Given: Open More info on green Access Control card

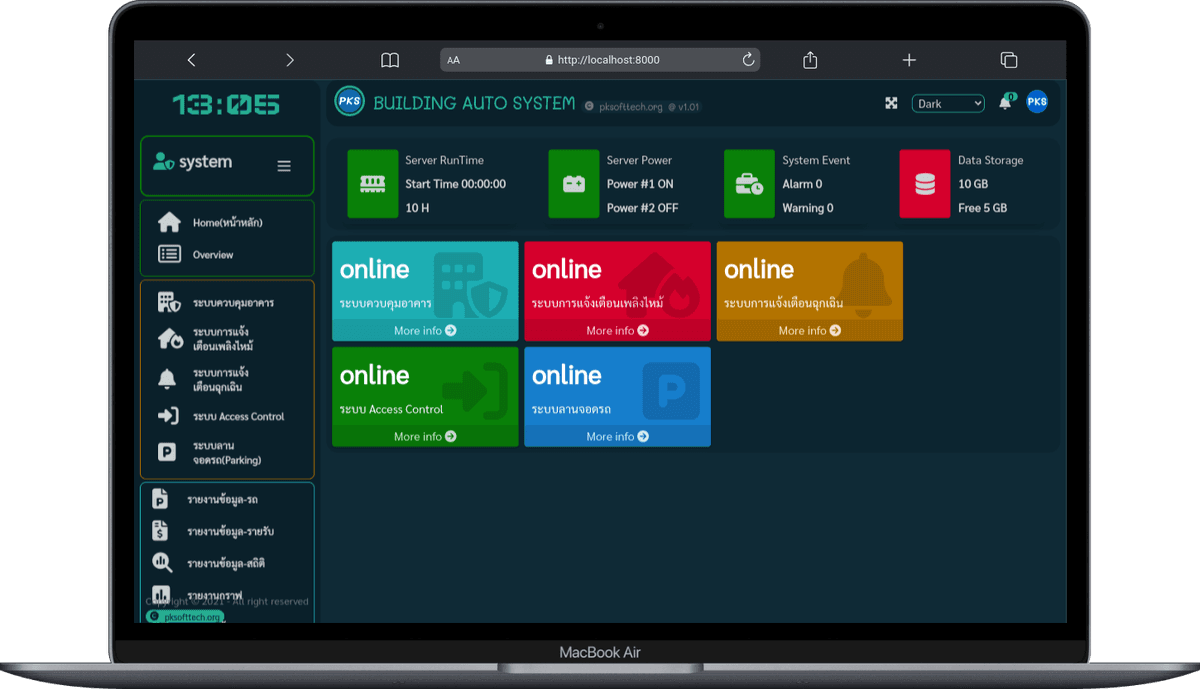Looking at the screenshot, I should click(x=425, y=436).
